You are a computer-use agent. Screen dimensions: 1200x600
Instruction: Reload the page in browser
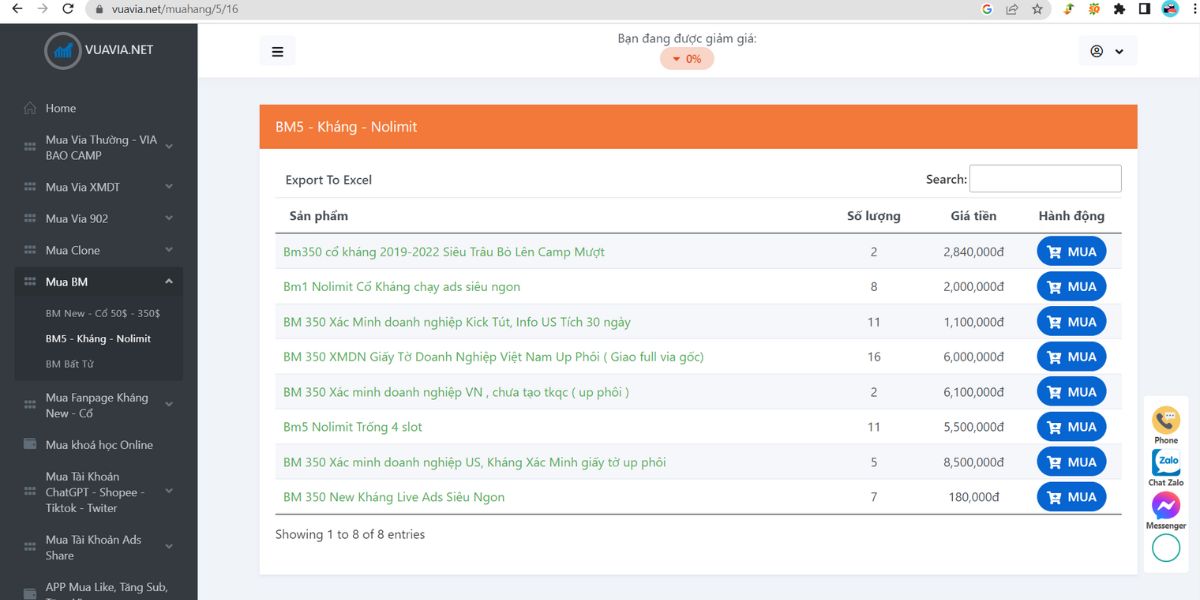[68, 9]
